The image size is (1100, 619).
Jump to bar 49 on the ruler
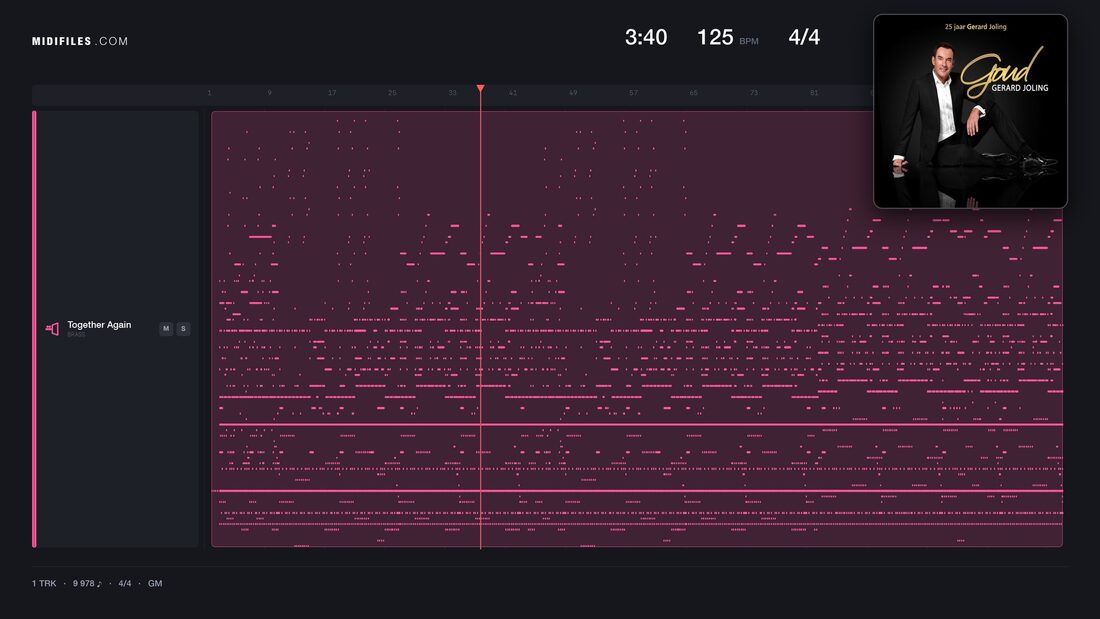573,93
